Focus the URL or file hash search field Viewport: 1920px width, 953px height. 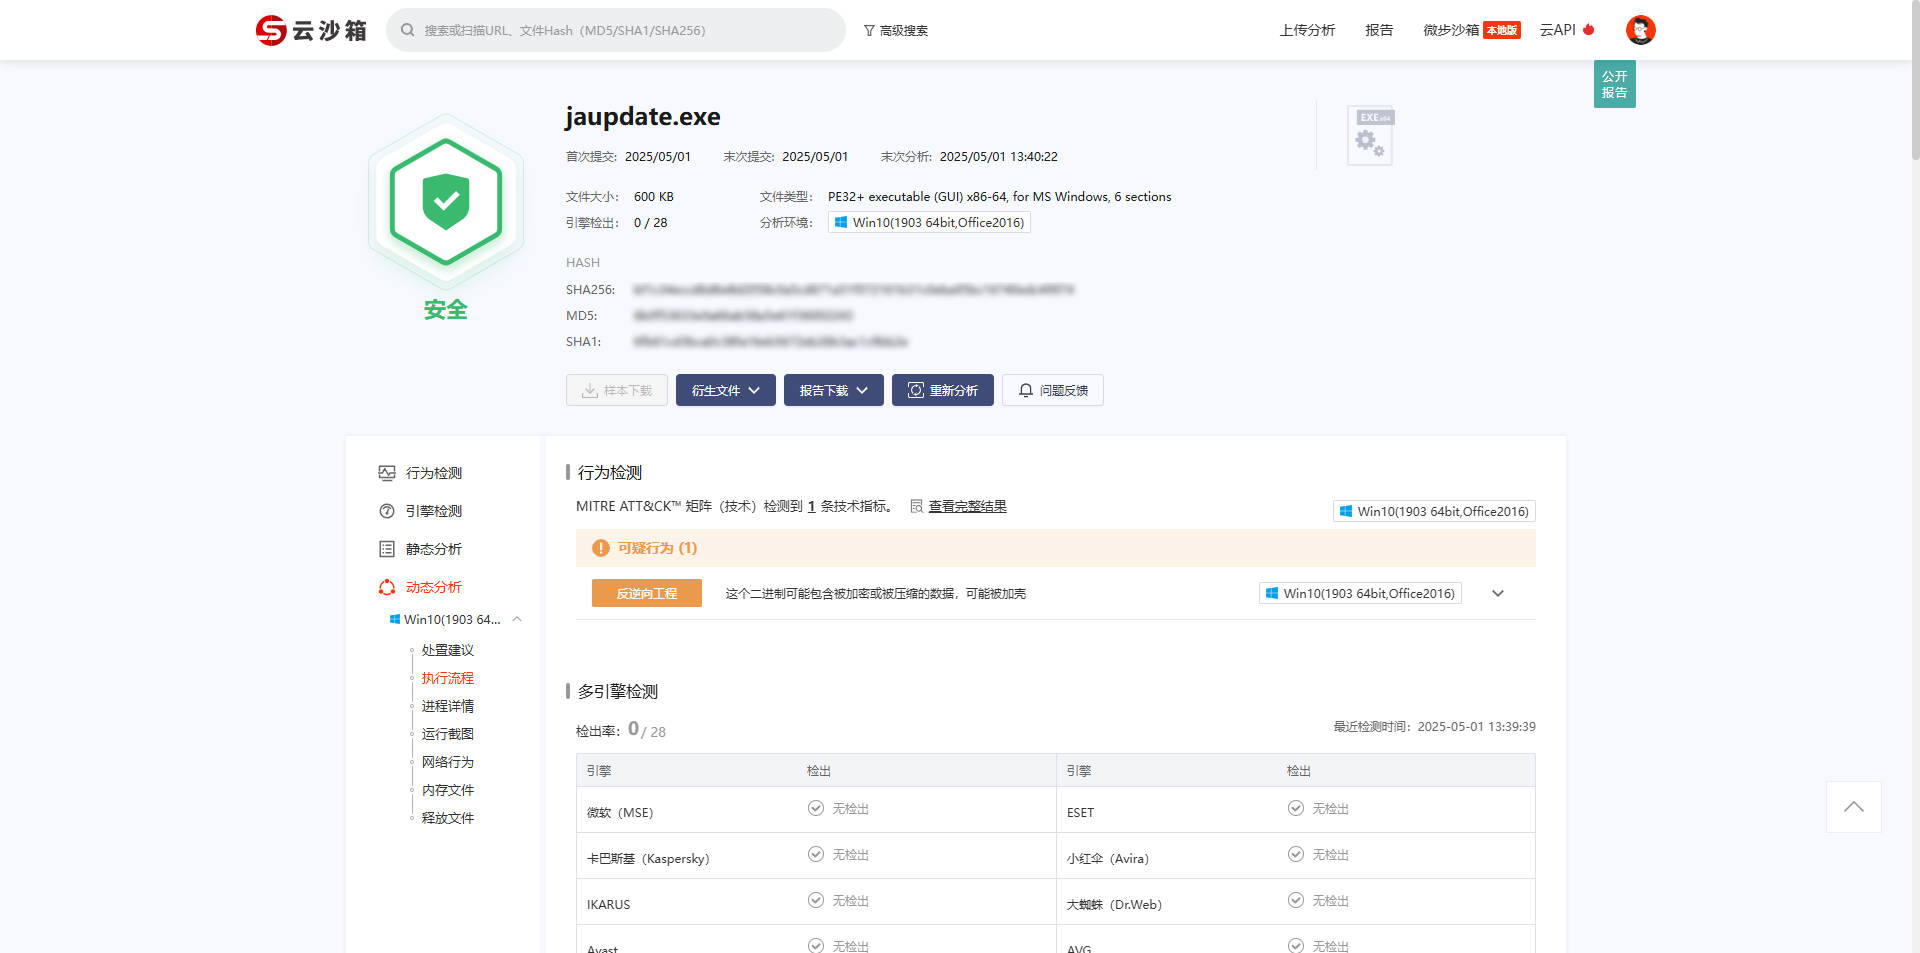coord(616,30)
